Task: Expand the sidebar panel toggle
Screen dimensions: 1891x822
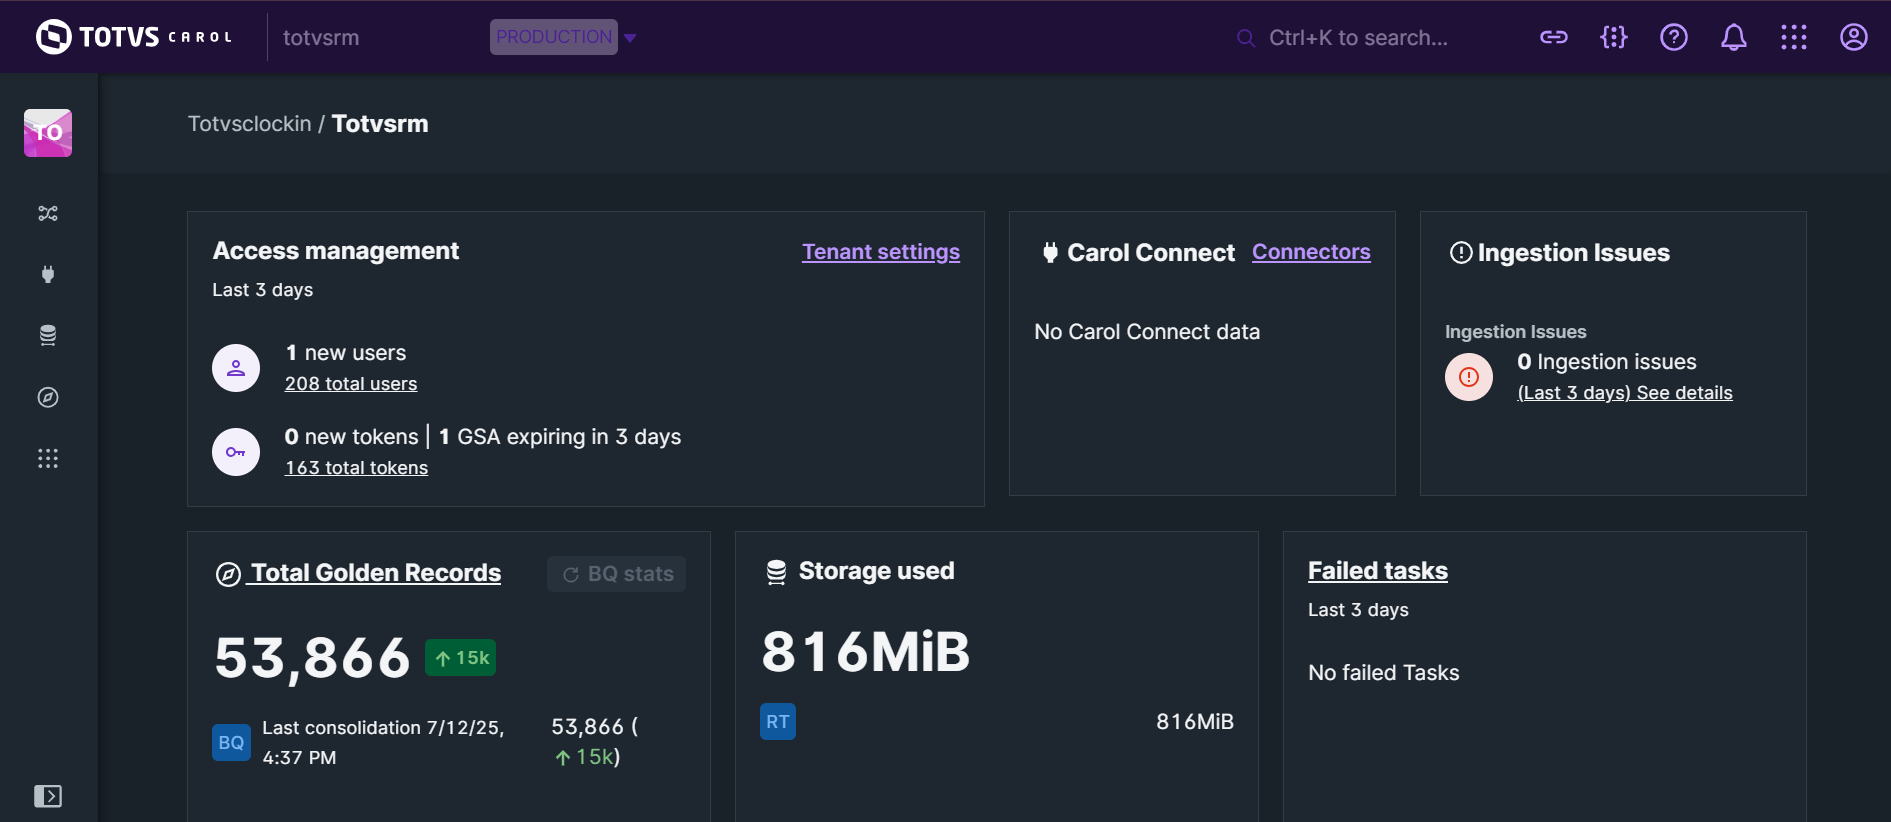Action: 48,796
